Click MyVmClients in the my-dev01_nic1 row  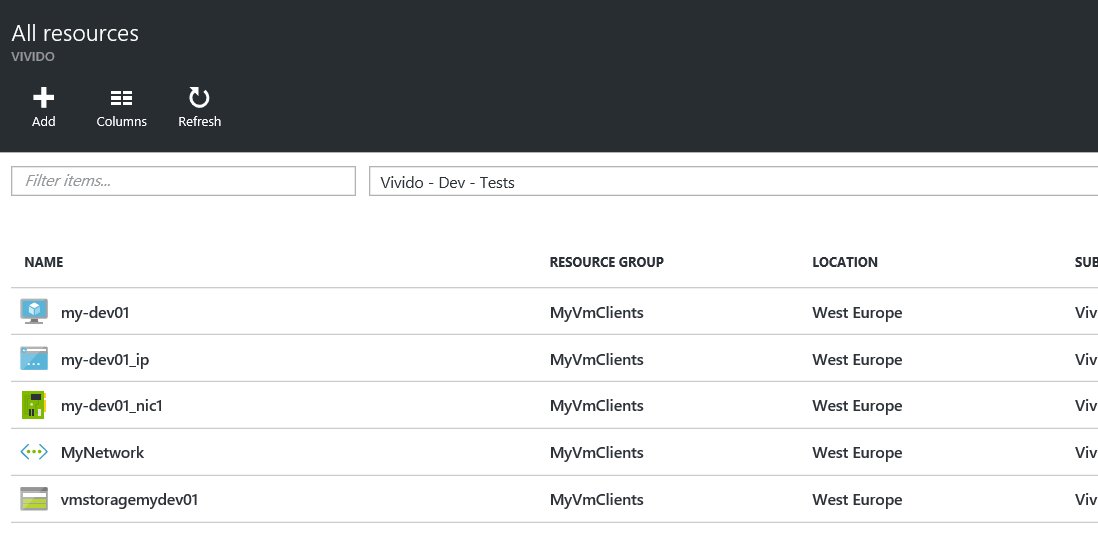pos(597,406)
